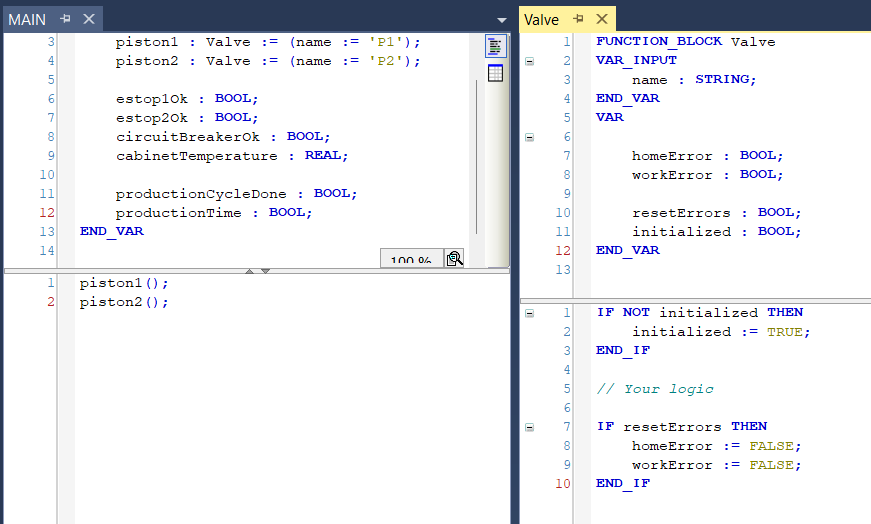Switch to textual declaration view icon
The height and width of the screenshot is (524, 871).
495,47
